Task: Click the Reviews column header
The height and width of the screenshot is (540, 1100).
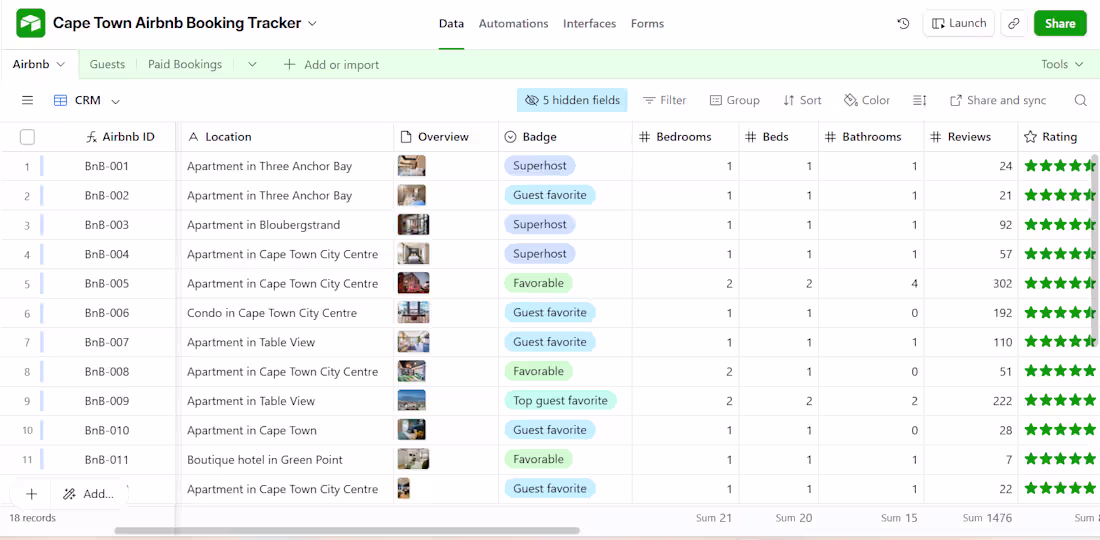Action: [x=971, y=137]
